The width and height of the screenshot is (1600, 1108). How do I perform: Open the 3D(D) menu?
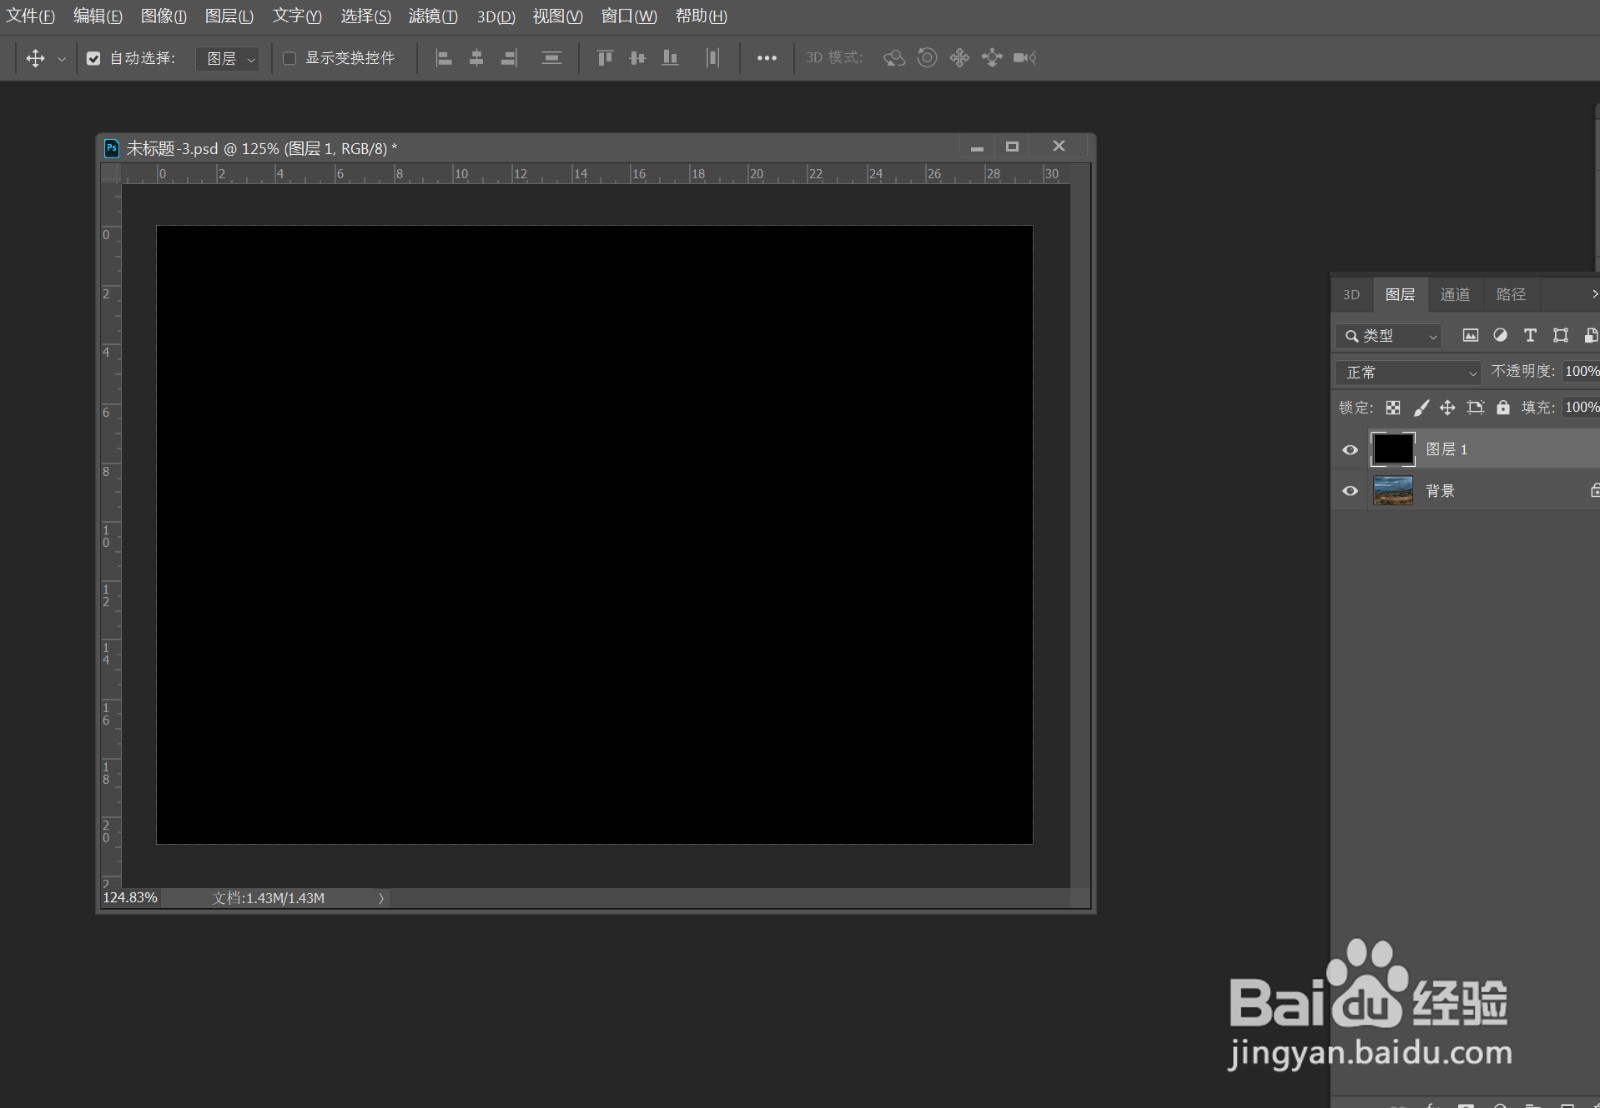[496, 16]
